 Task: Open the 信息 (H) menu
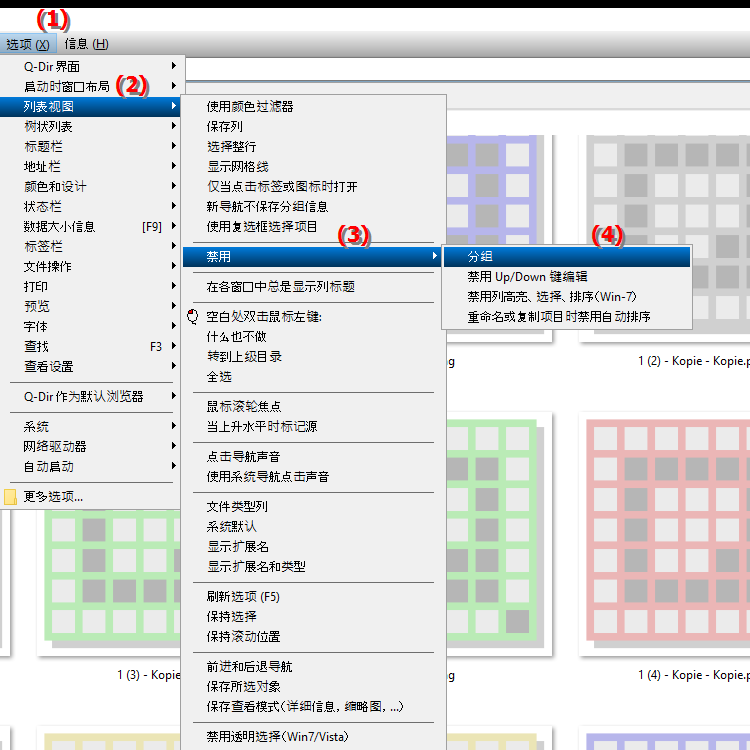tap(87, 44)
